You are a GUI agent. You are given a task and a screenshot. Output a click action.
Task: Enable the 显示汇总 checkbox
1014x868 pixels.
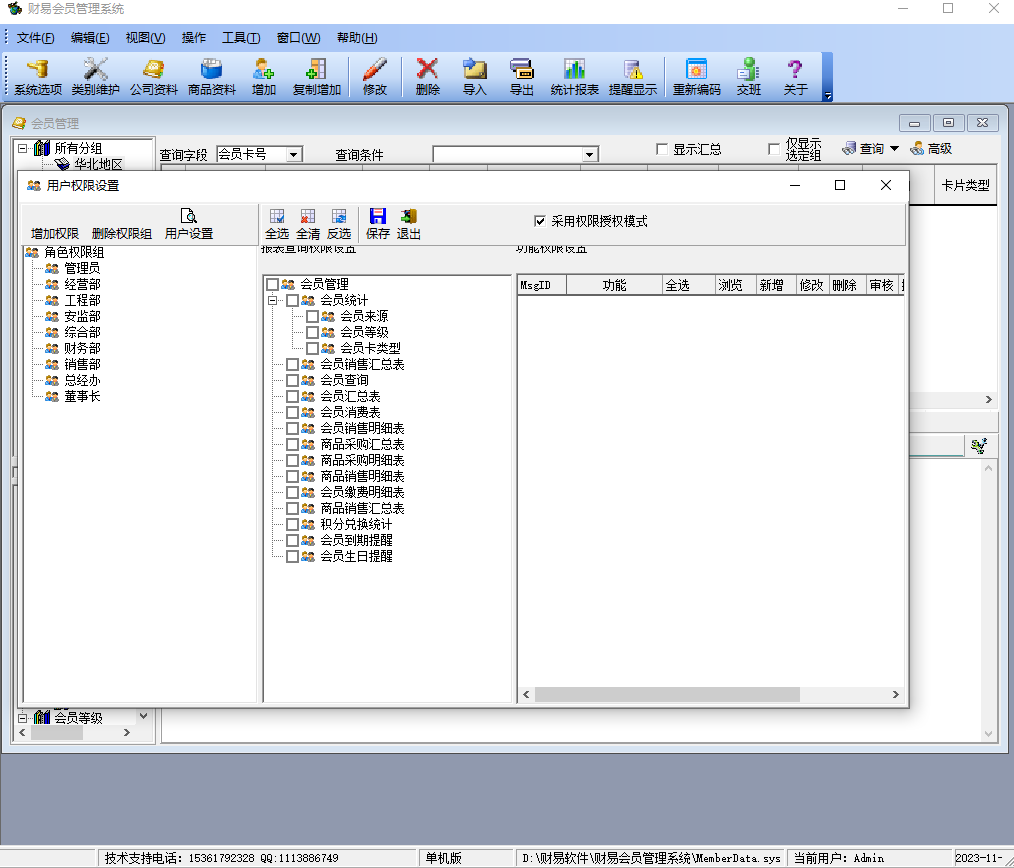click(662, 149)
